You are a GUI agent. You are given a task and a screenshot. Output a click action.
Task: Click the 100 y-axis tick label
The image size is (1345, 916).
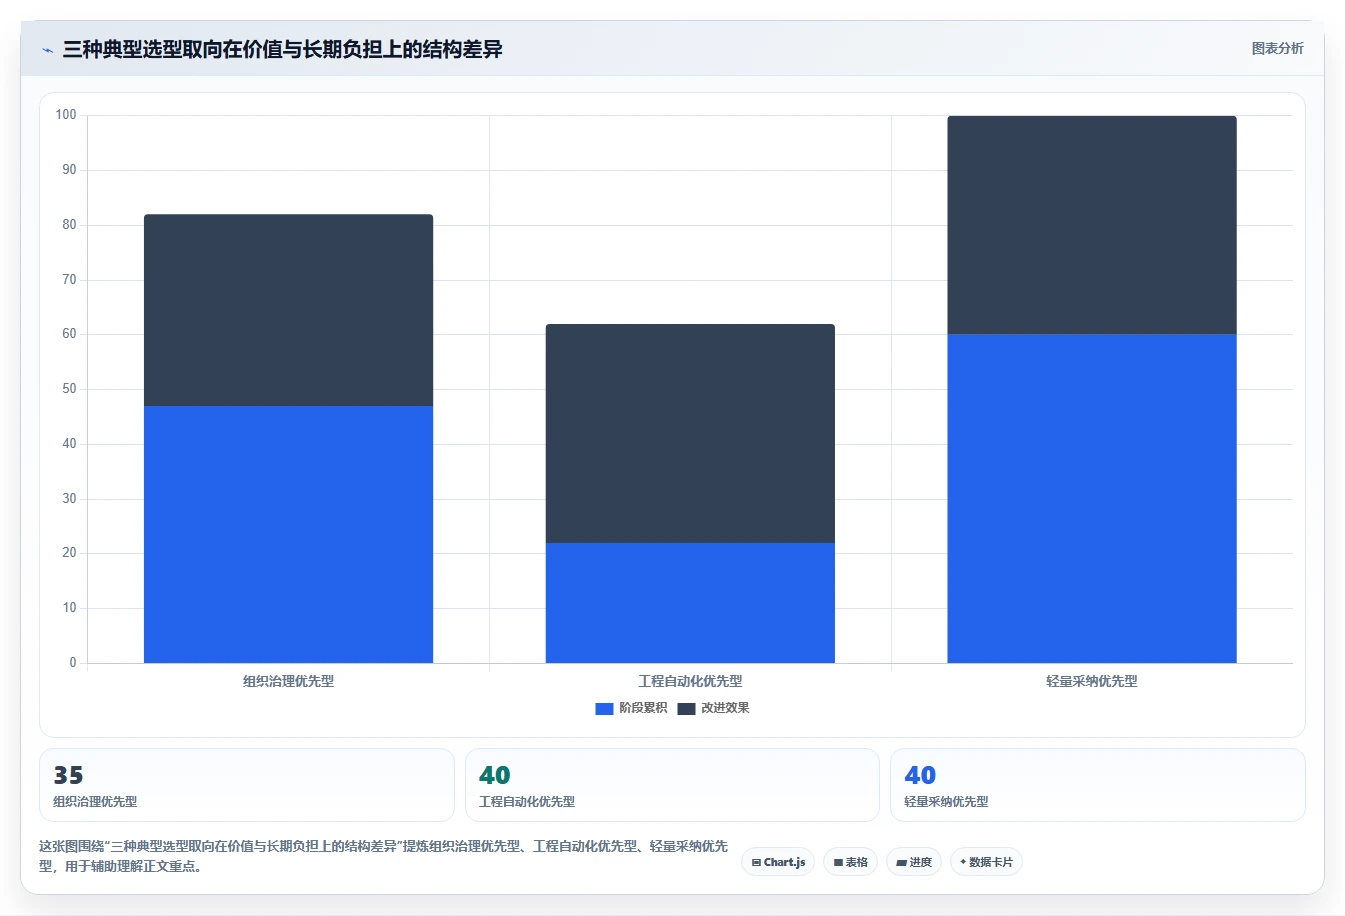click(x=66, y=115)
